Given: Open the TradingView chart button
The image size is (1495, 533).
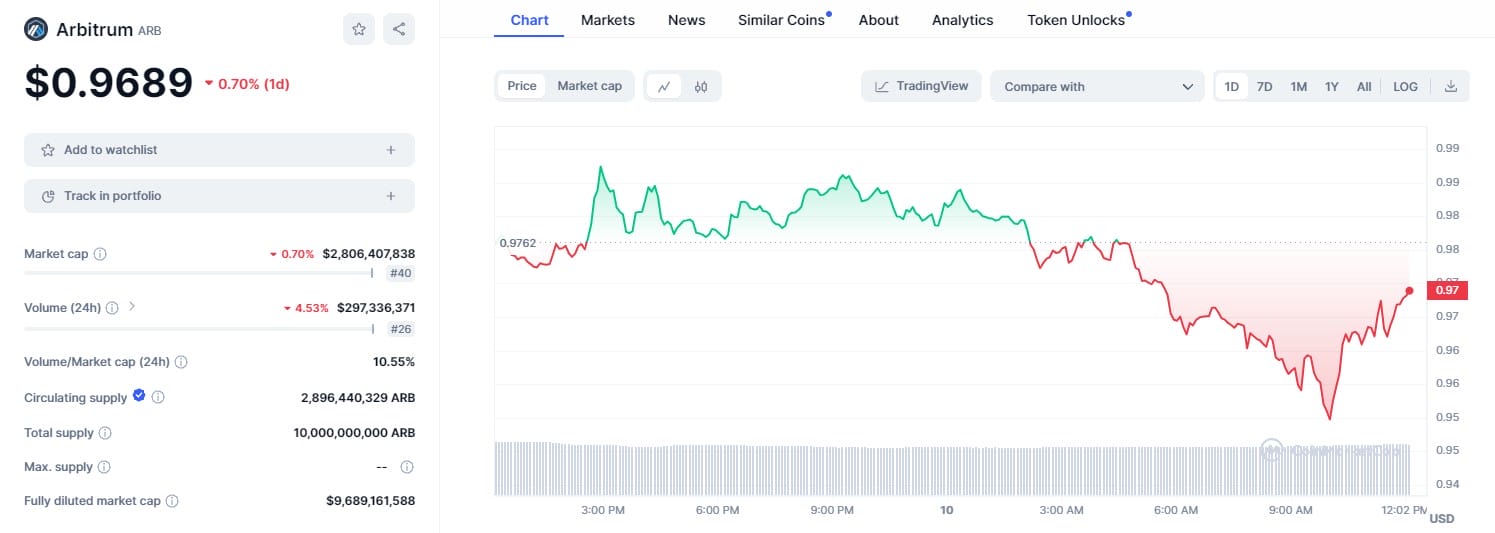Looking at the screenshot, I should [x=921, y=86].
